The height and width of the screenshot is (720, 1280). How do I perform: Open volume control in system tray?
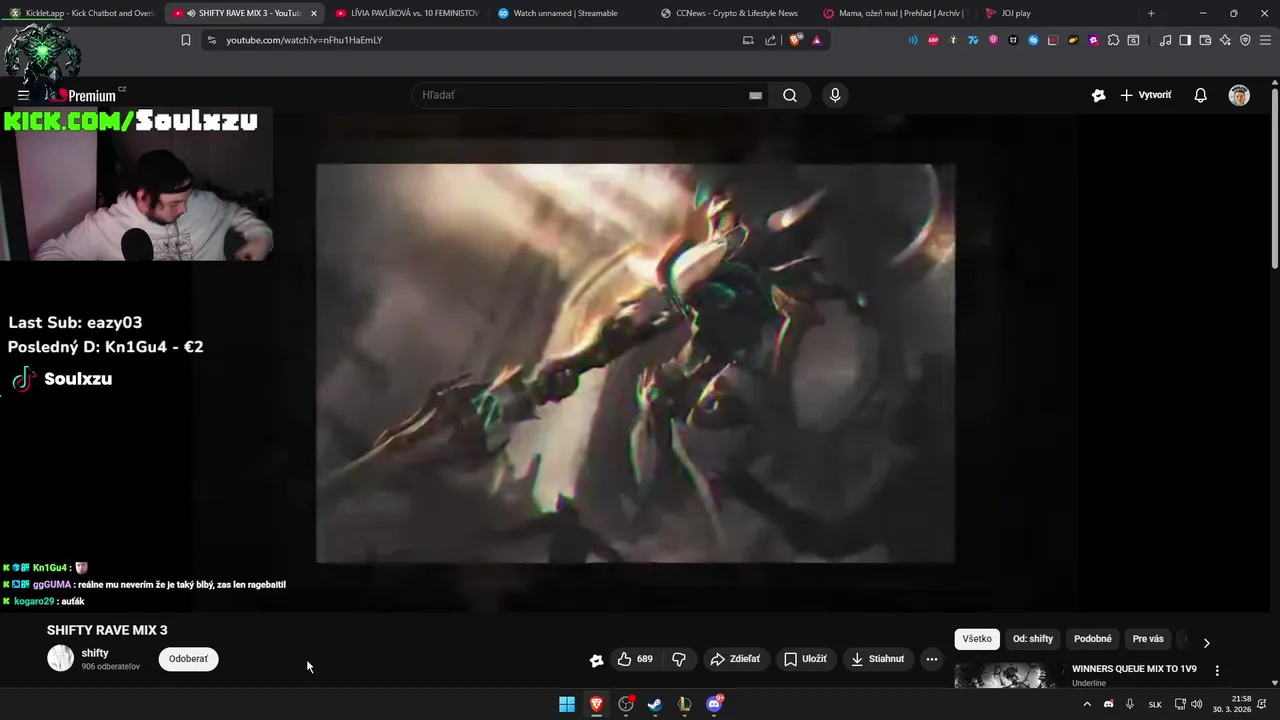pyautogui.click(x=1196, y=704)
